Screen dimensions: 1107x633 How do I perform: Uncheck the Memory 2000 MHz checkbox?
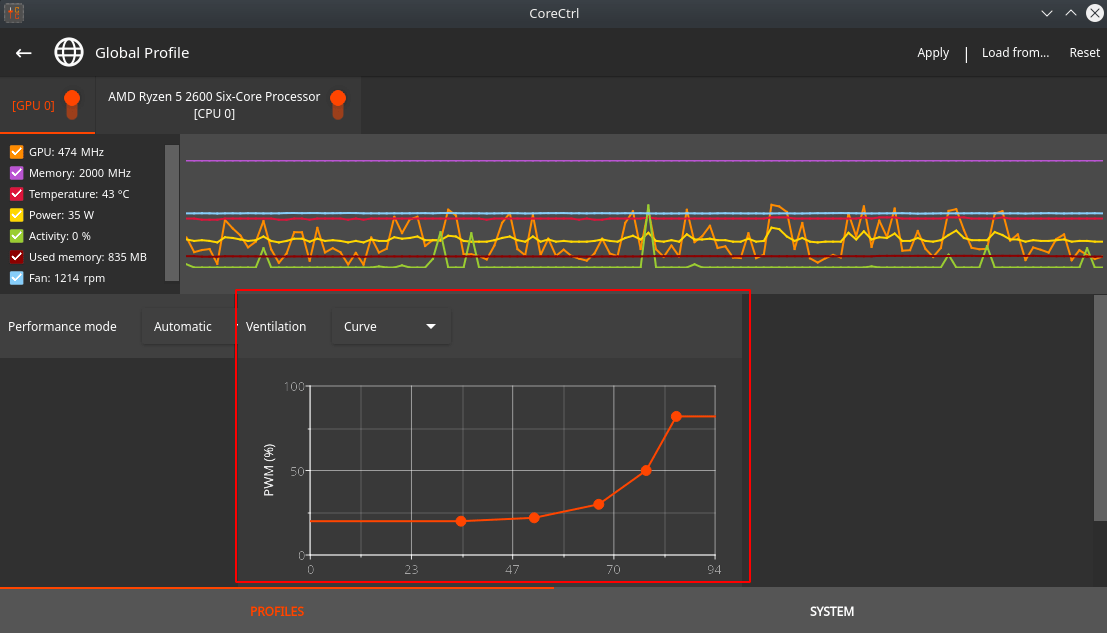pyautogui.click(x=16, y=173)
